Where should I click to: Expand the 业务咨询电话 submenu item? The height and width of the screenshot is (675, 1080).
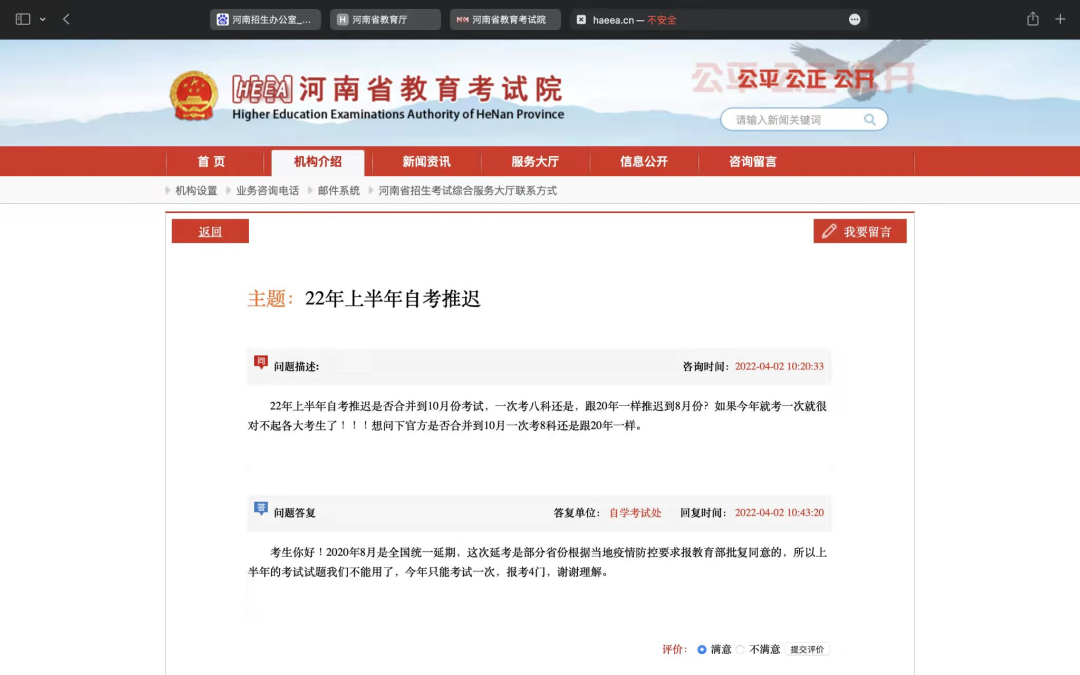point(267,190)
